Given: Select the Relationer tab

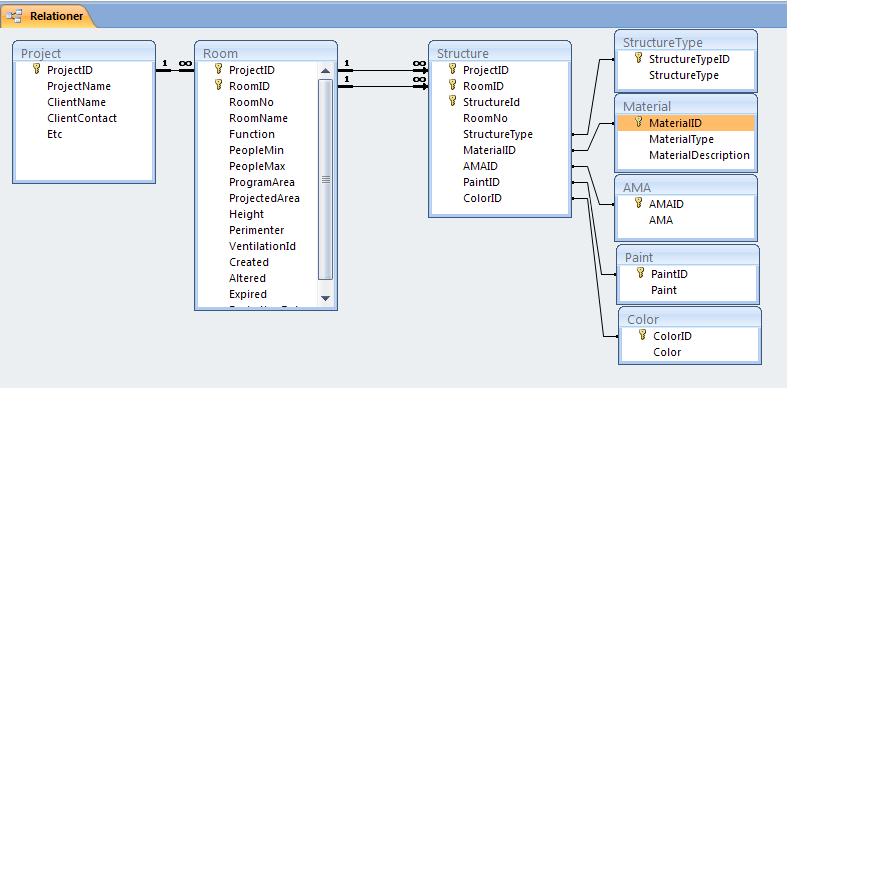Looking at the screenshot, I should coord(48,16).
